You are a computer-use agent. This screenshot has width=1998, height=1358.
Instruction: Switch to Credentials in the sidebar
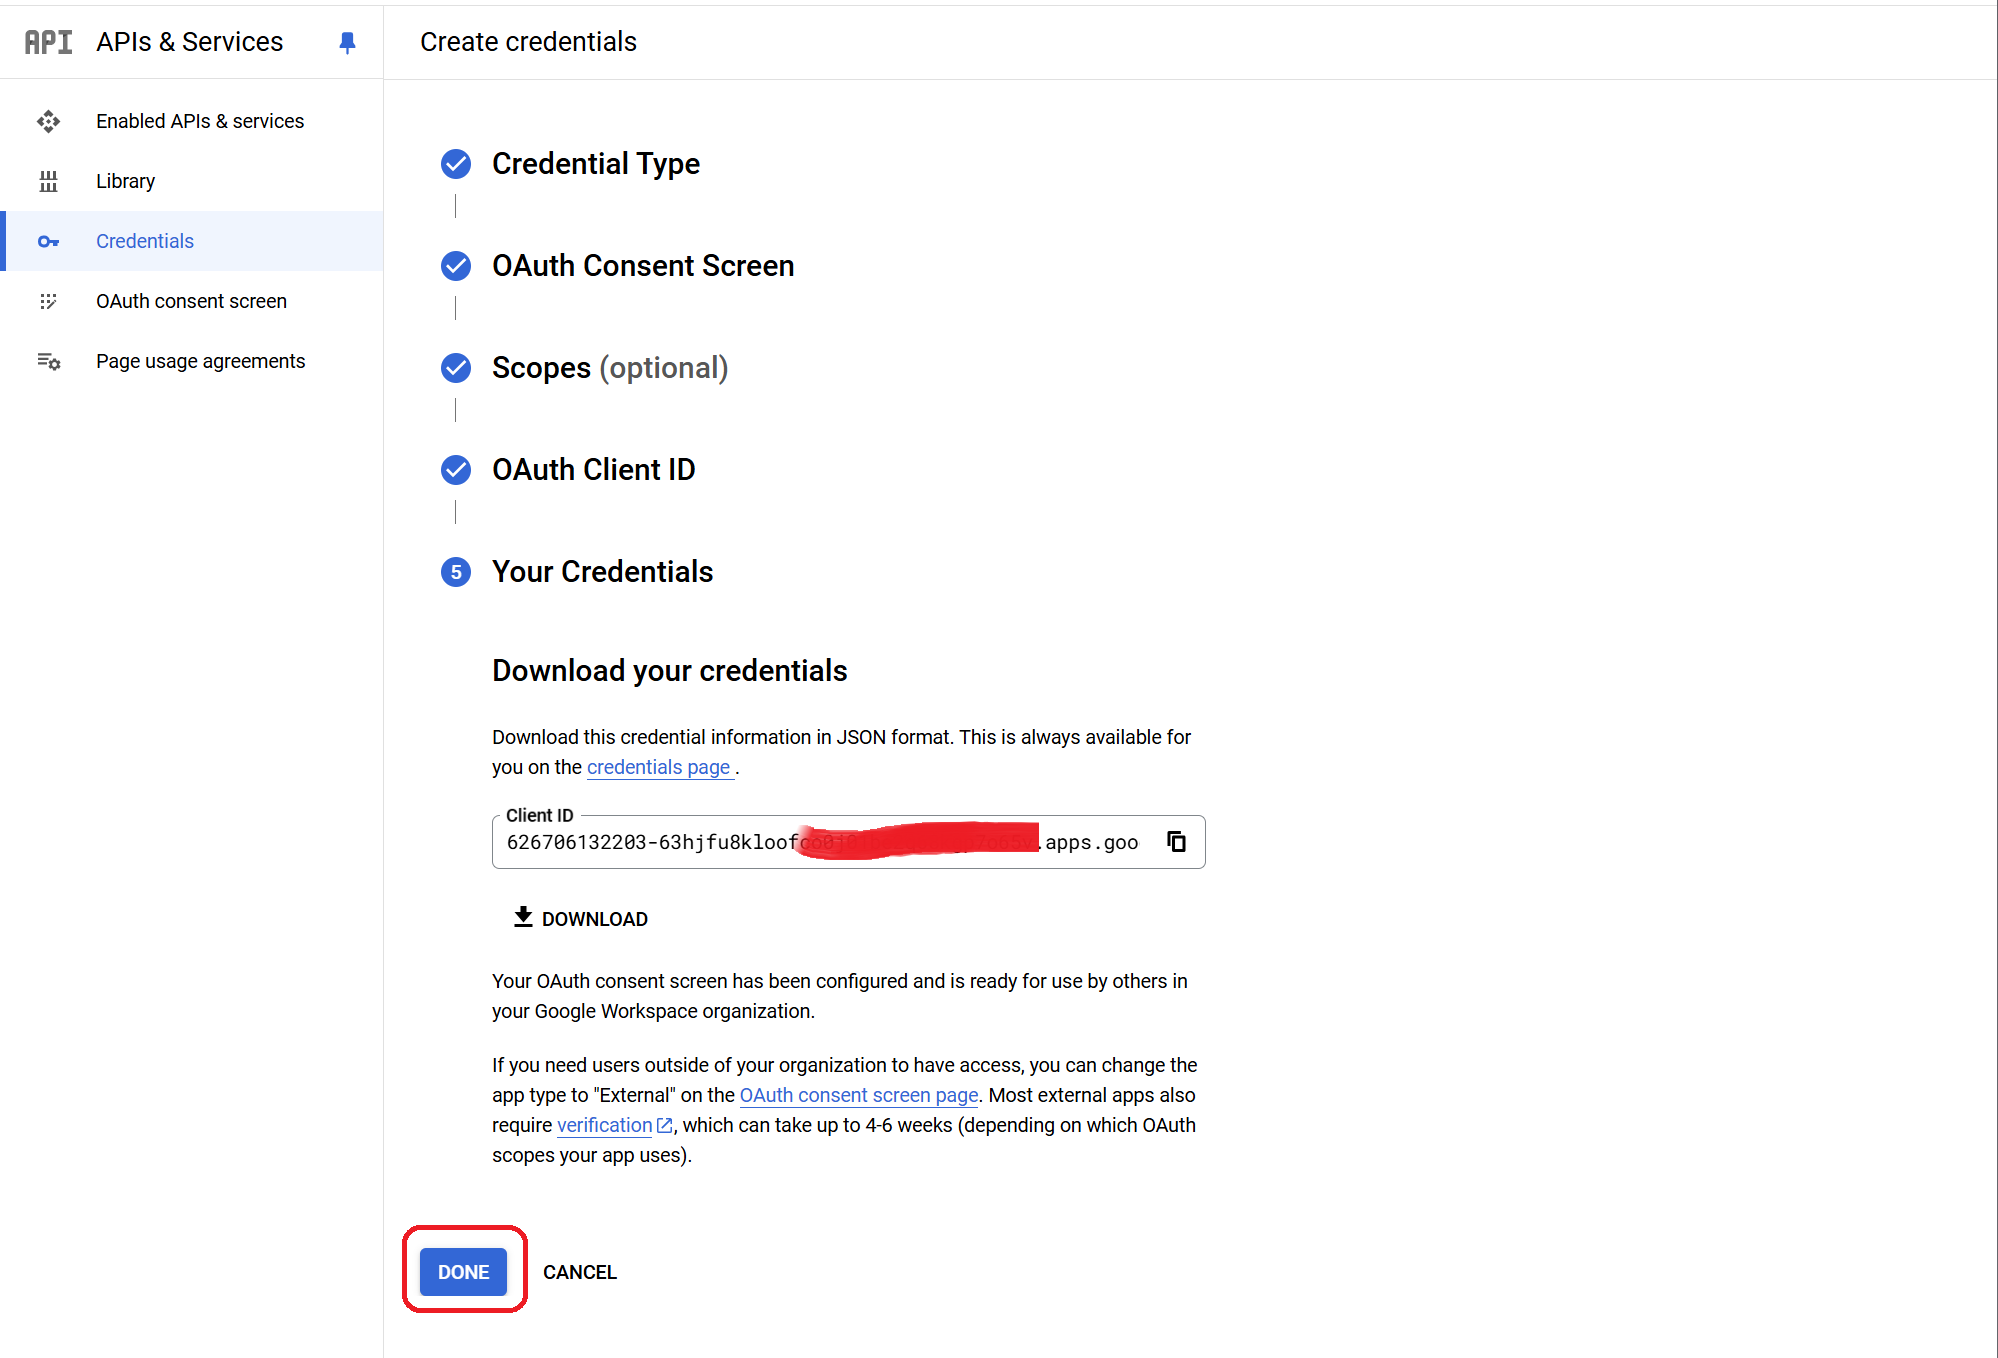click(x=145, y=241)
